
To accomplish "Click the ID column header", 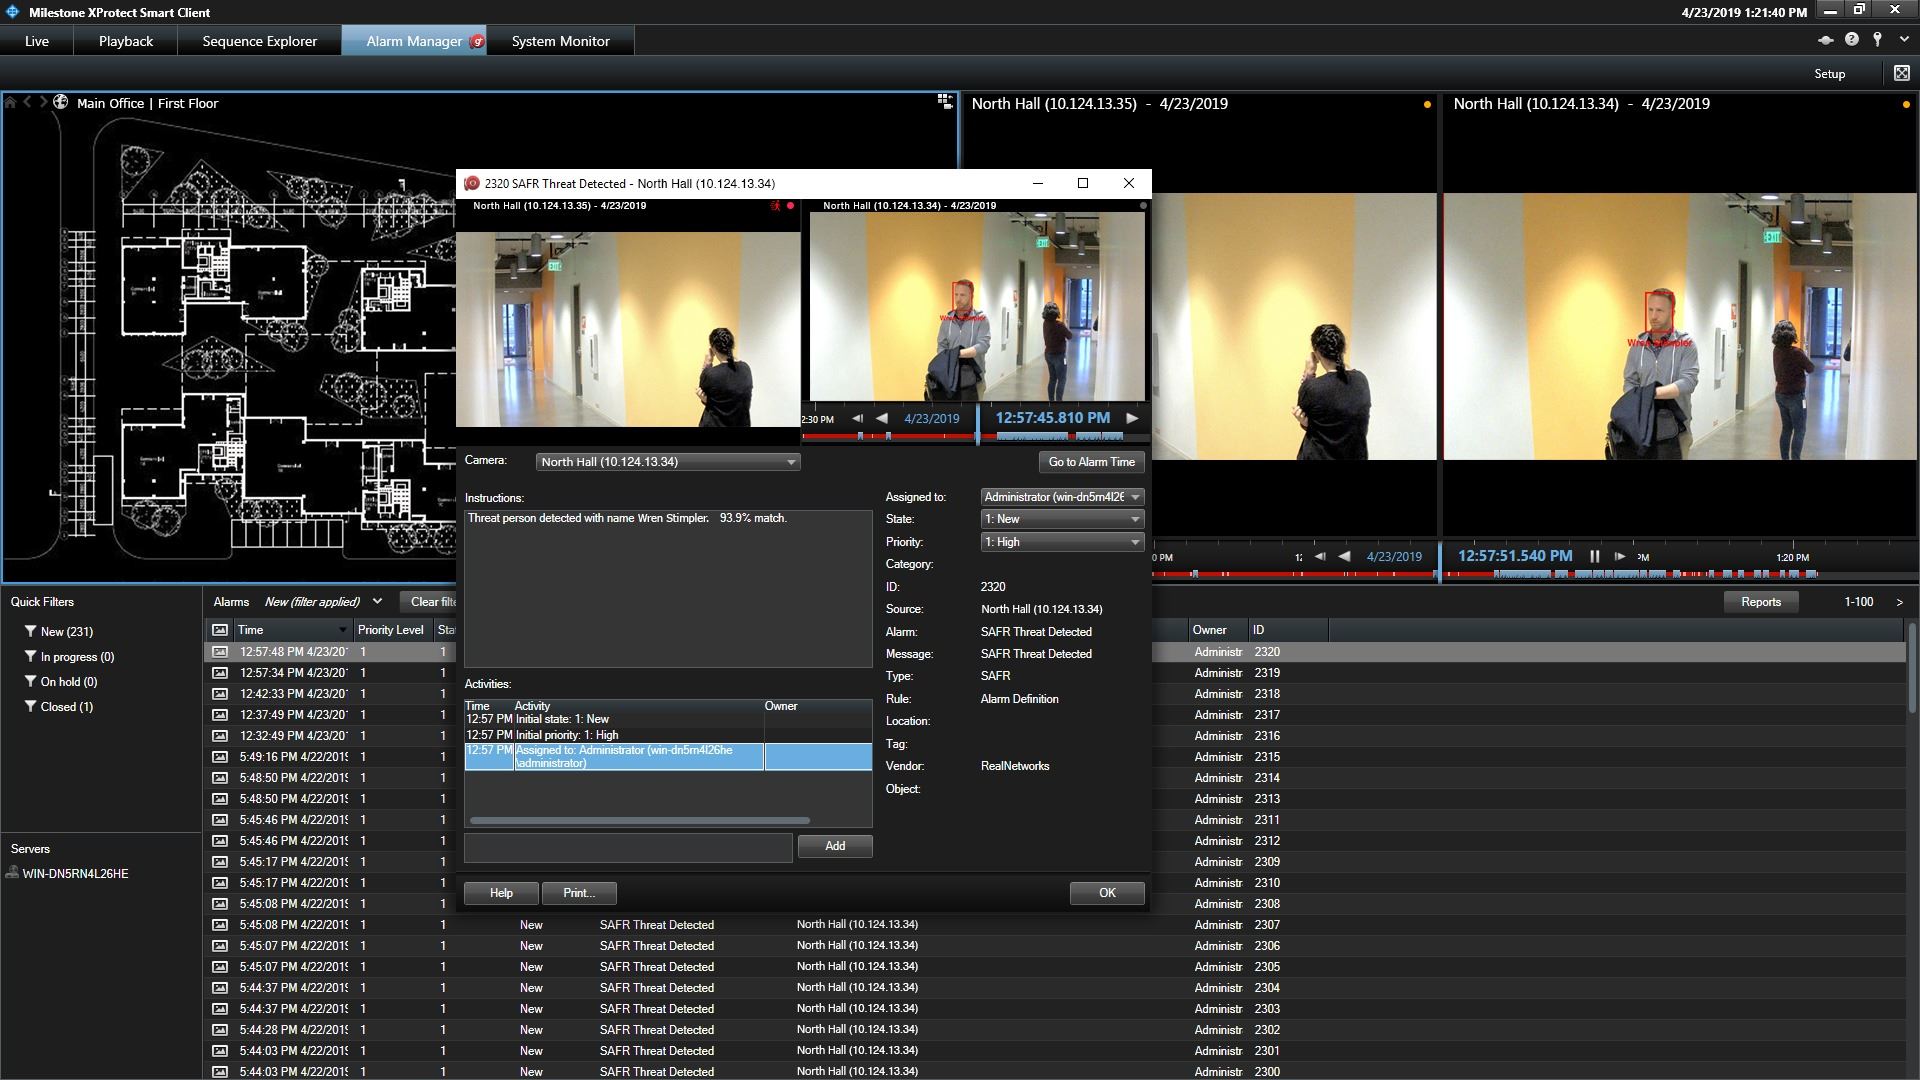I will 1288,630.
